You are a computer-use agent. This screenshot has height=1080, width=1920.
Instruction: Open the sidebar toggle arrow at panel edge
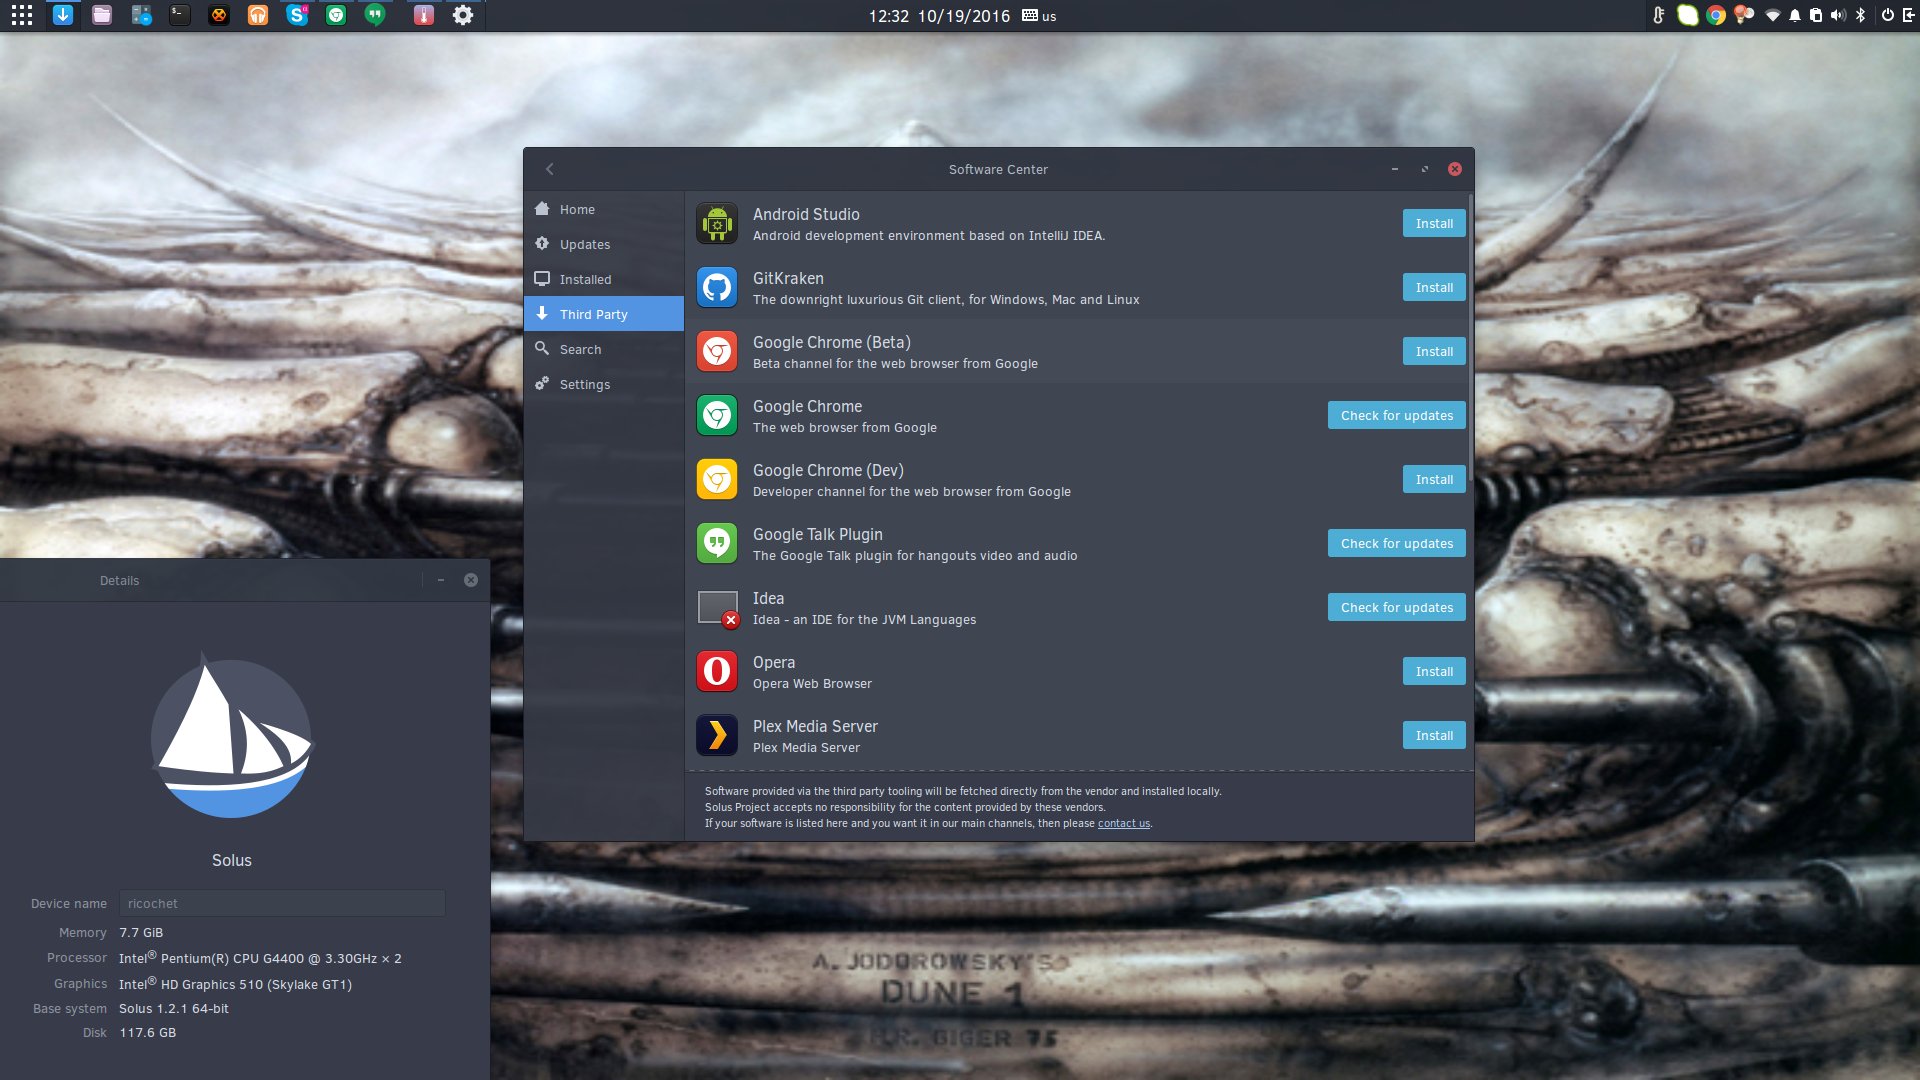point(1908,15)
